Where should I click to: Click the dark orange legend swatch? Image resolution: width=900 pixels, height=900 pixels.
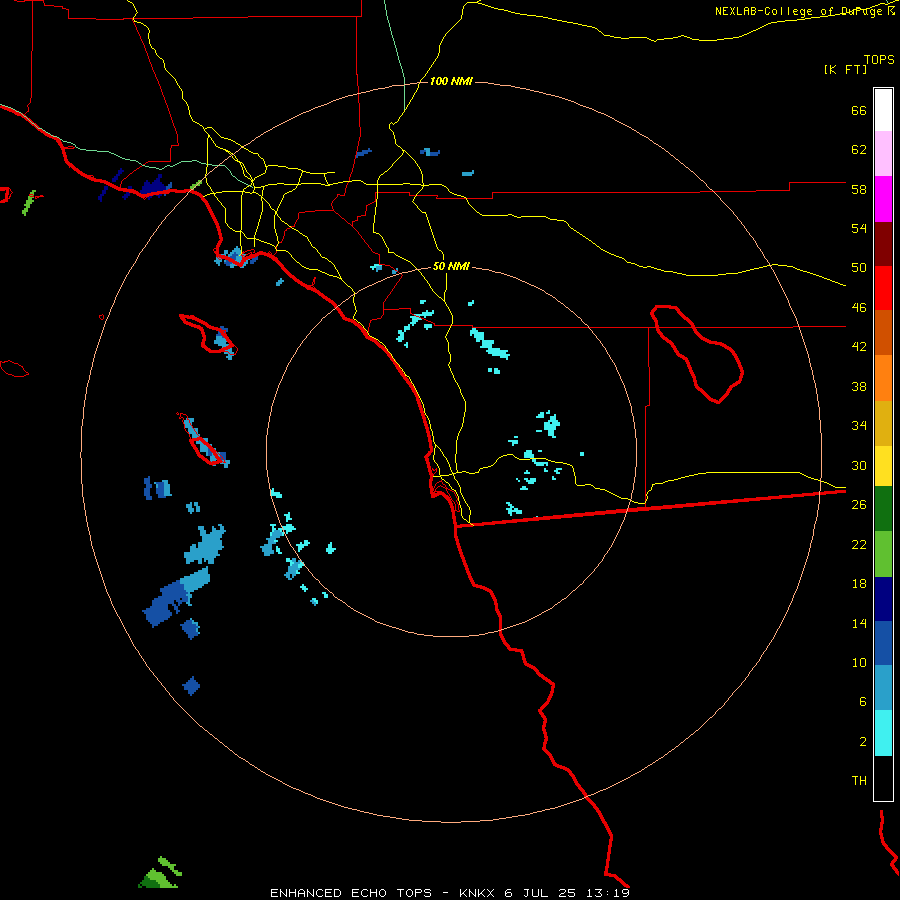point(883,332)
